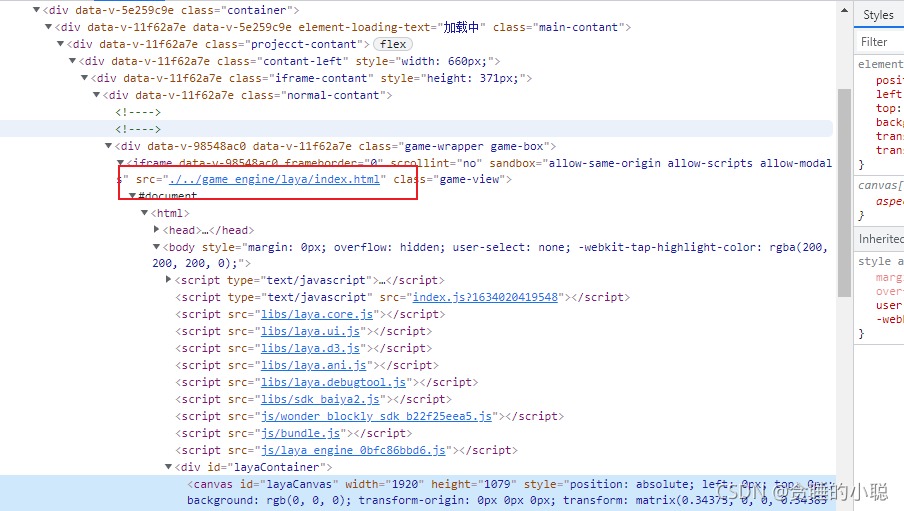Collapse the contant-left div node
The height and width of the screenshot is (511, 904).
point(73,61)
